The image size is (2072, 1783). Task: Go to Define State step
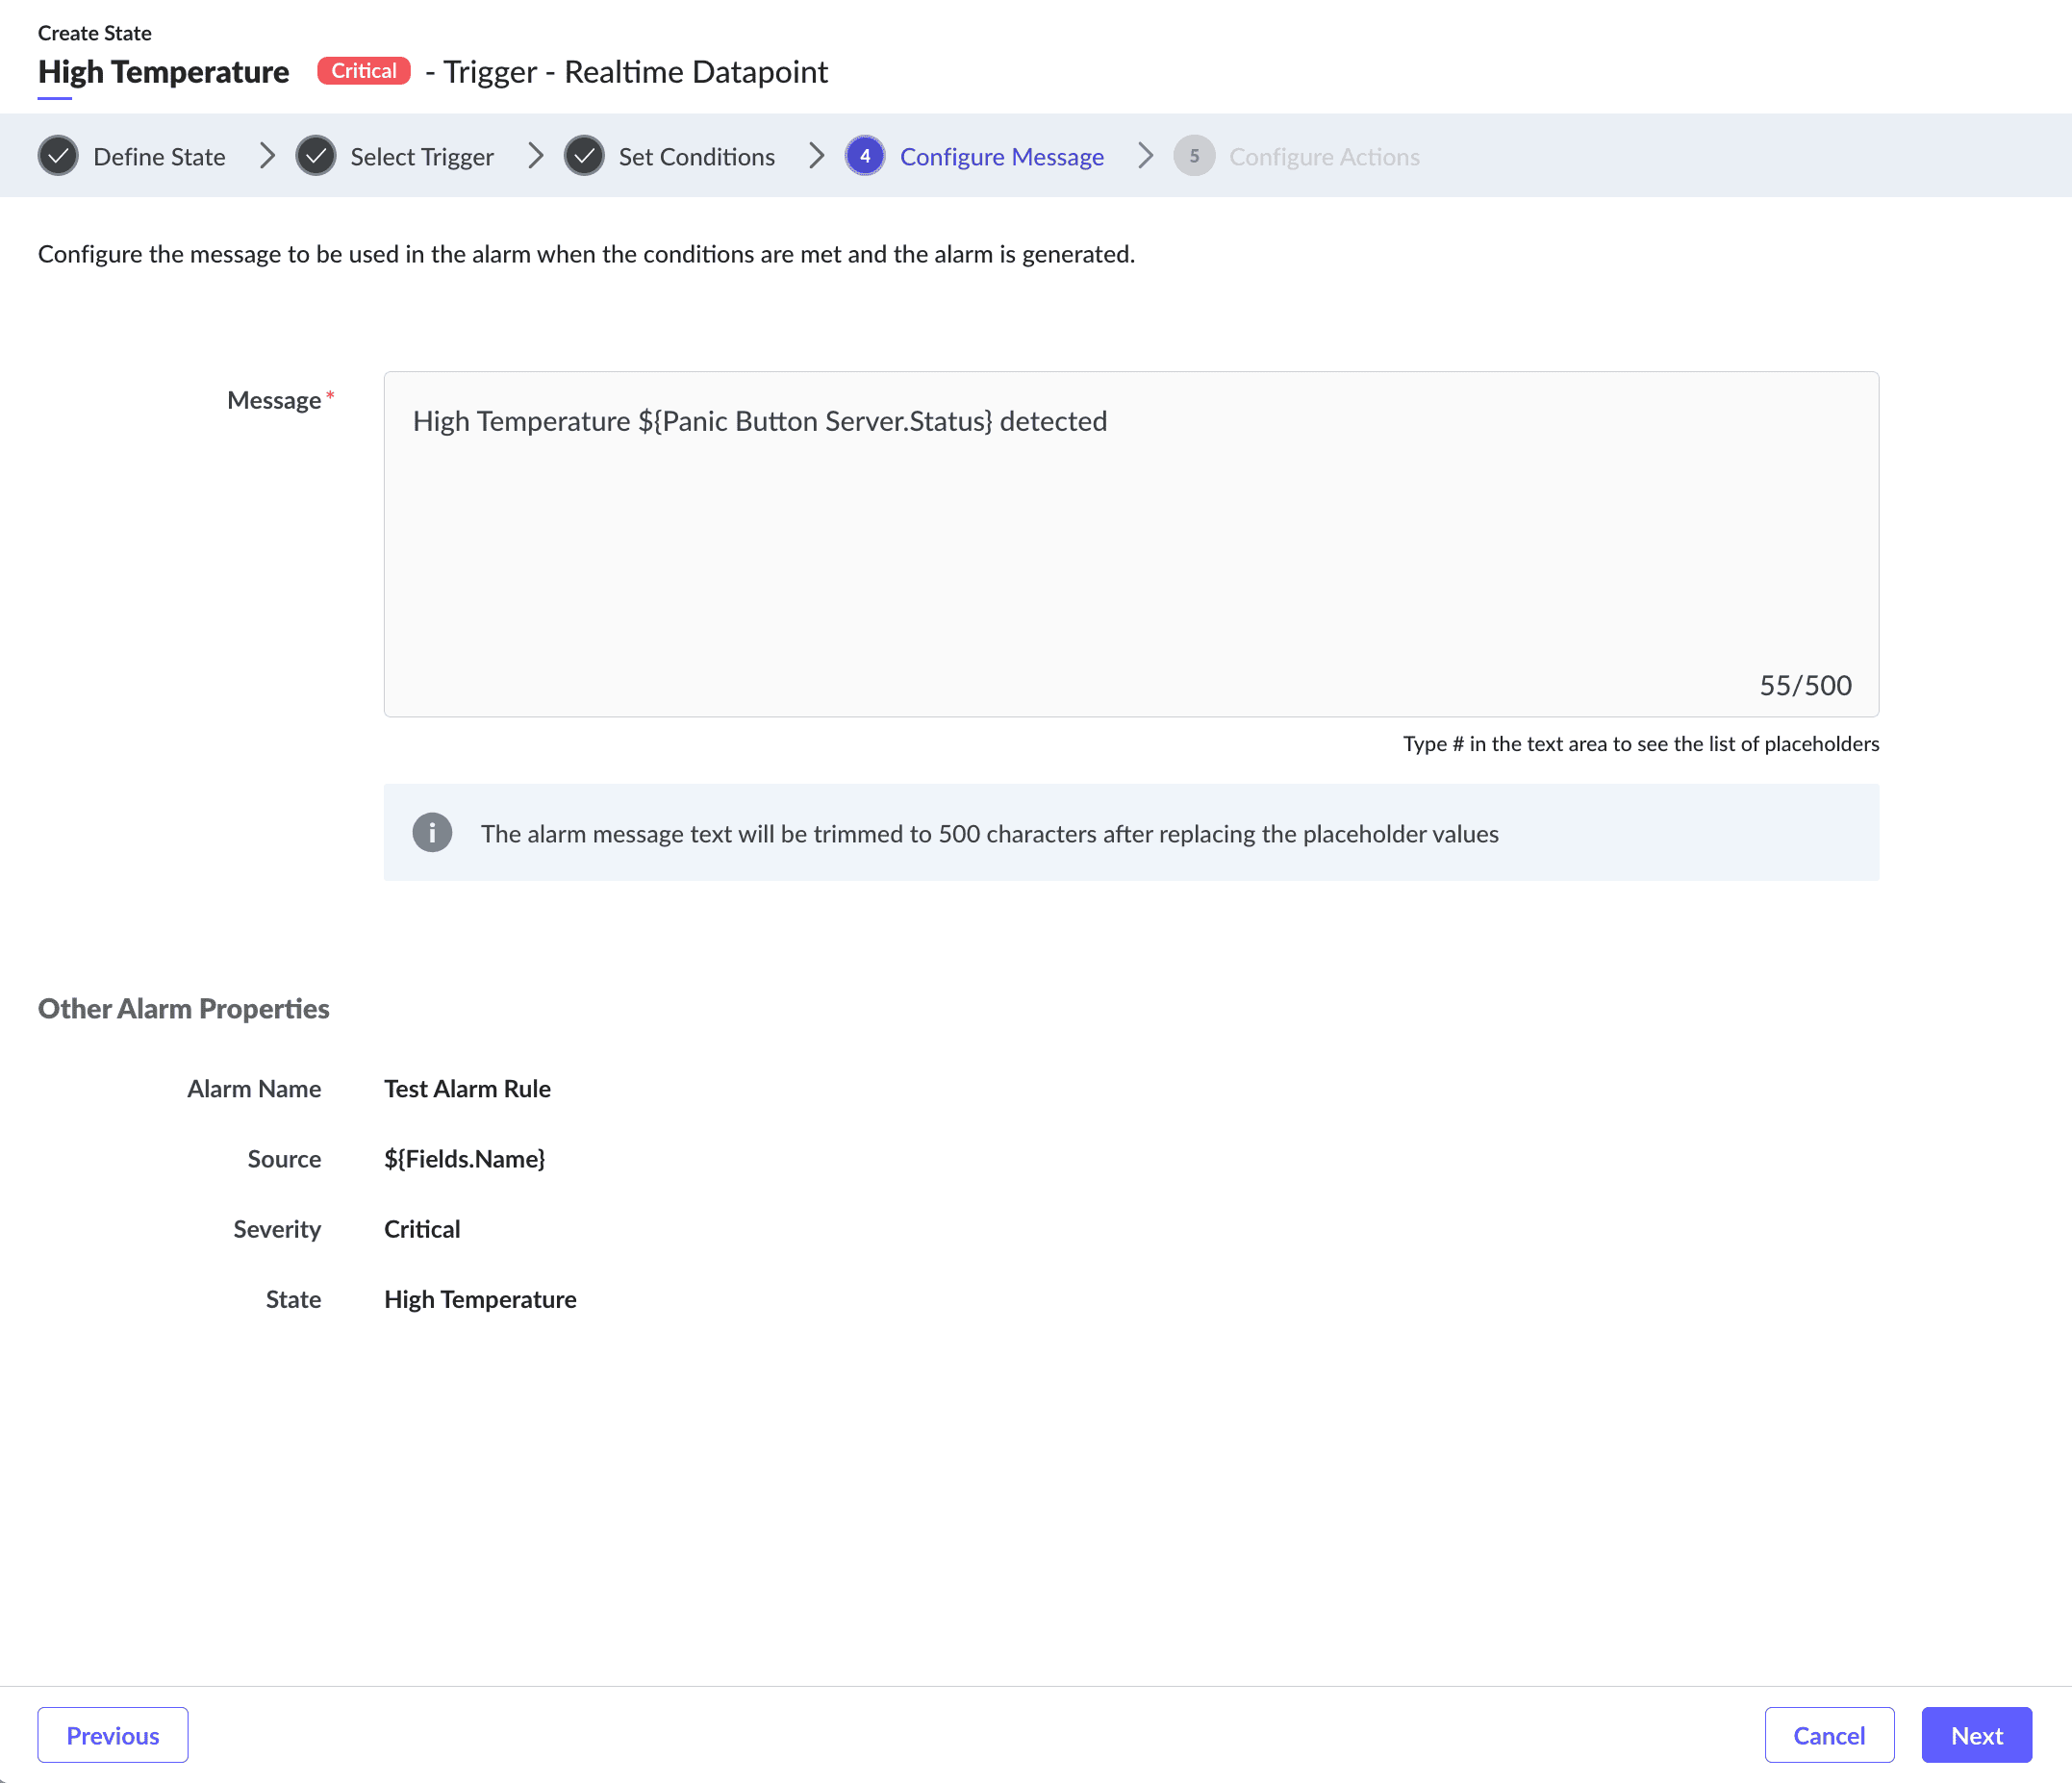click(x=159, y=157)
